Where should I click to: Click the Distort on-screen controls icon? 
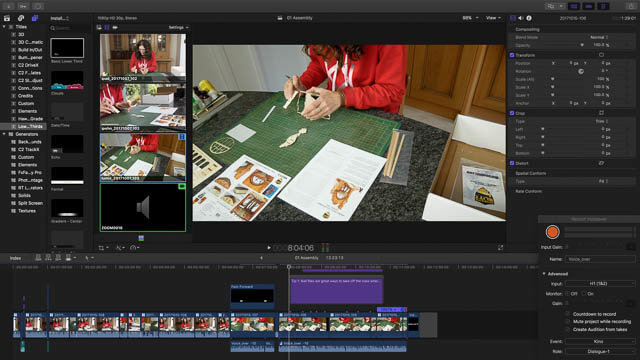pos(601,163)
